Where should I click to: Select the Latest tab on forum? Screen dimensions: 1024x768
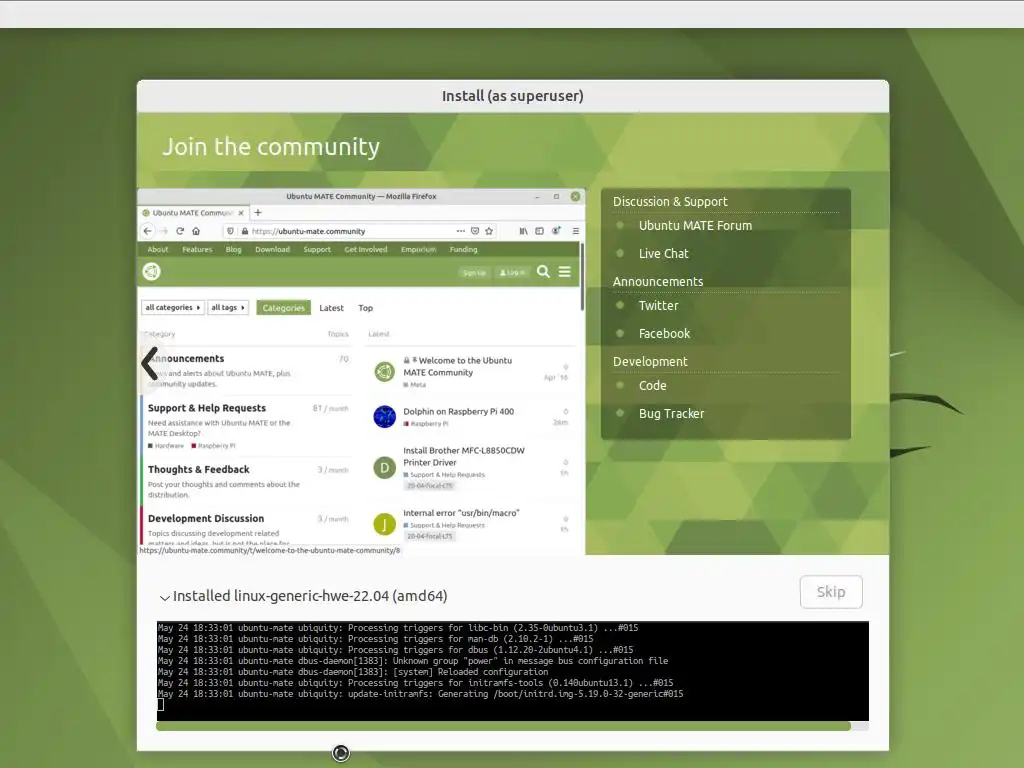pos(331,308)
